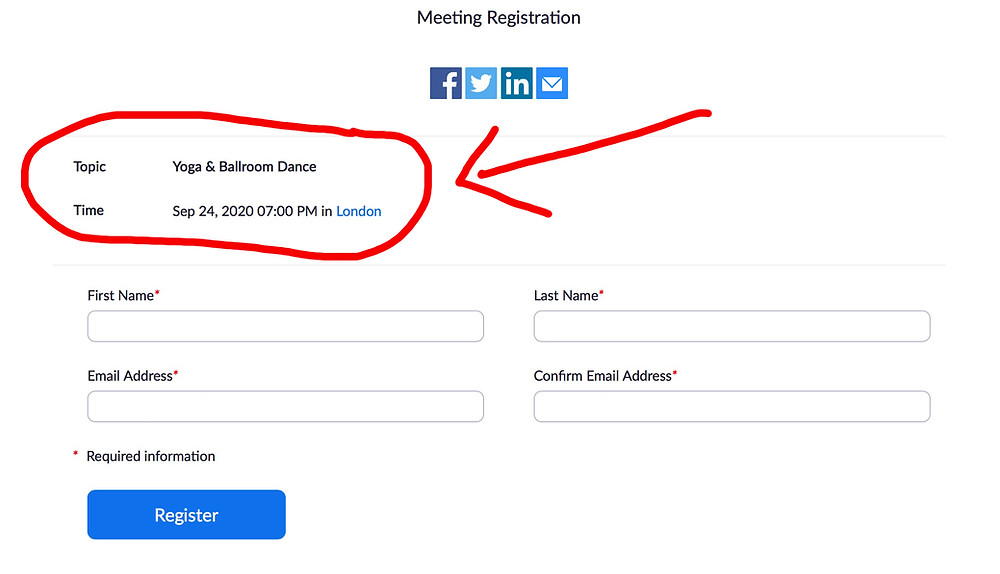
Task: Share the meeting on Facebook
Action: (446, 83)
